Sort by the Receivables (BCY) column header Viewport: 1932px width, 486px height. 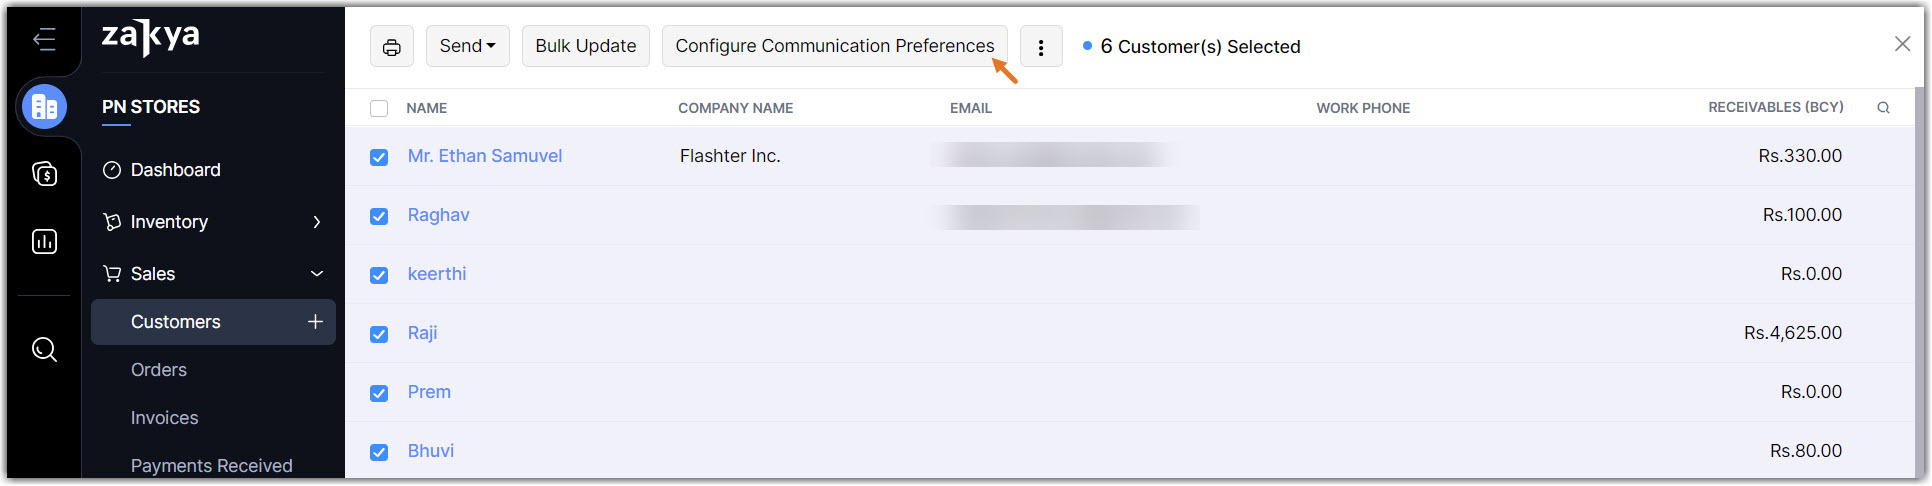point(1775,107)
